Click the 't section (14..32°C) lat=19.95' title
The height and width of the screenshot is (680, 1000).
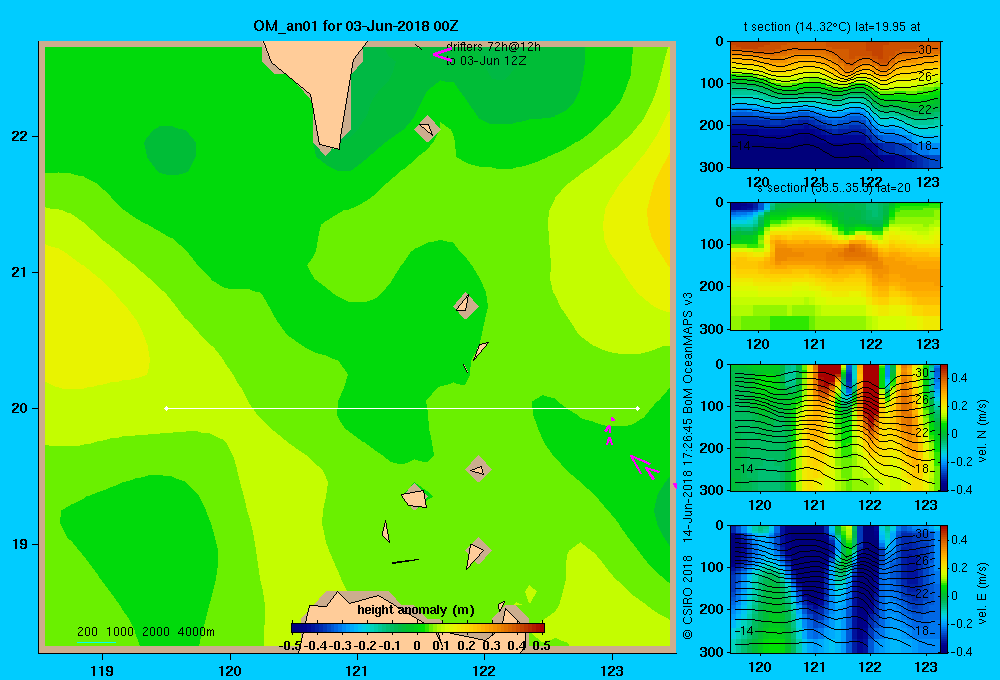coord(832,27)
